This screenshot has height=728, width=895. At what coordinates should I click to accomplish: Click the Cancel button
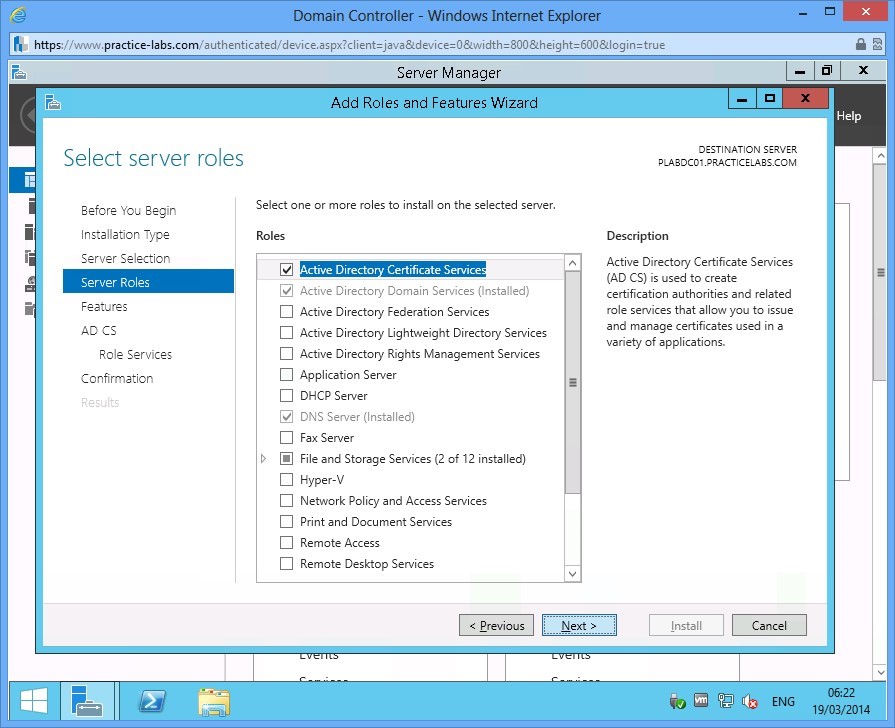tap(769, 625)
